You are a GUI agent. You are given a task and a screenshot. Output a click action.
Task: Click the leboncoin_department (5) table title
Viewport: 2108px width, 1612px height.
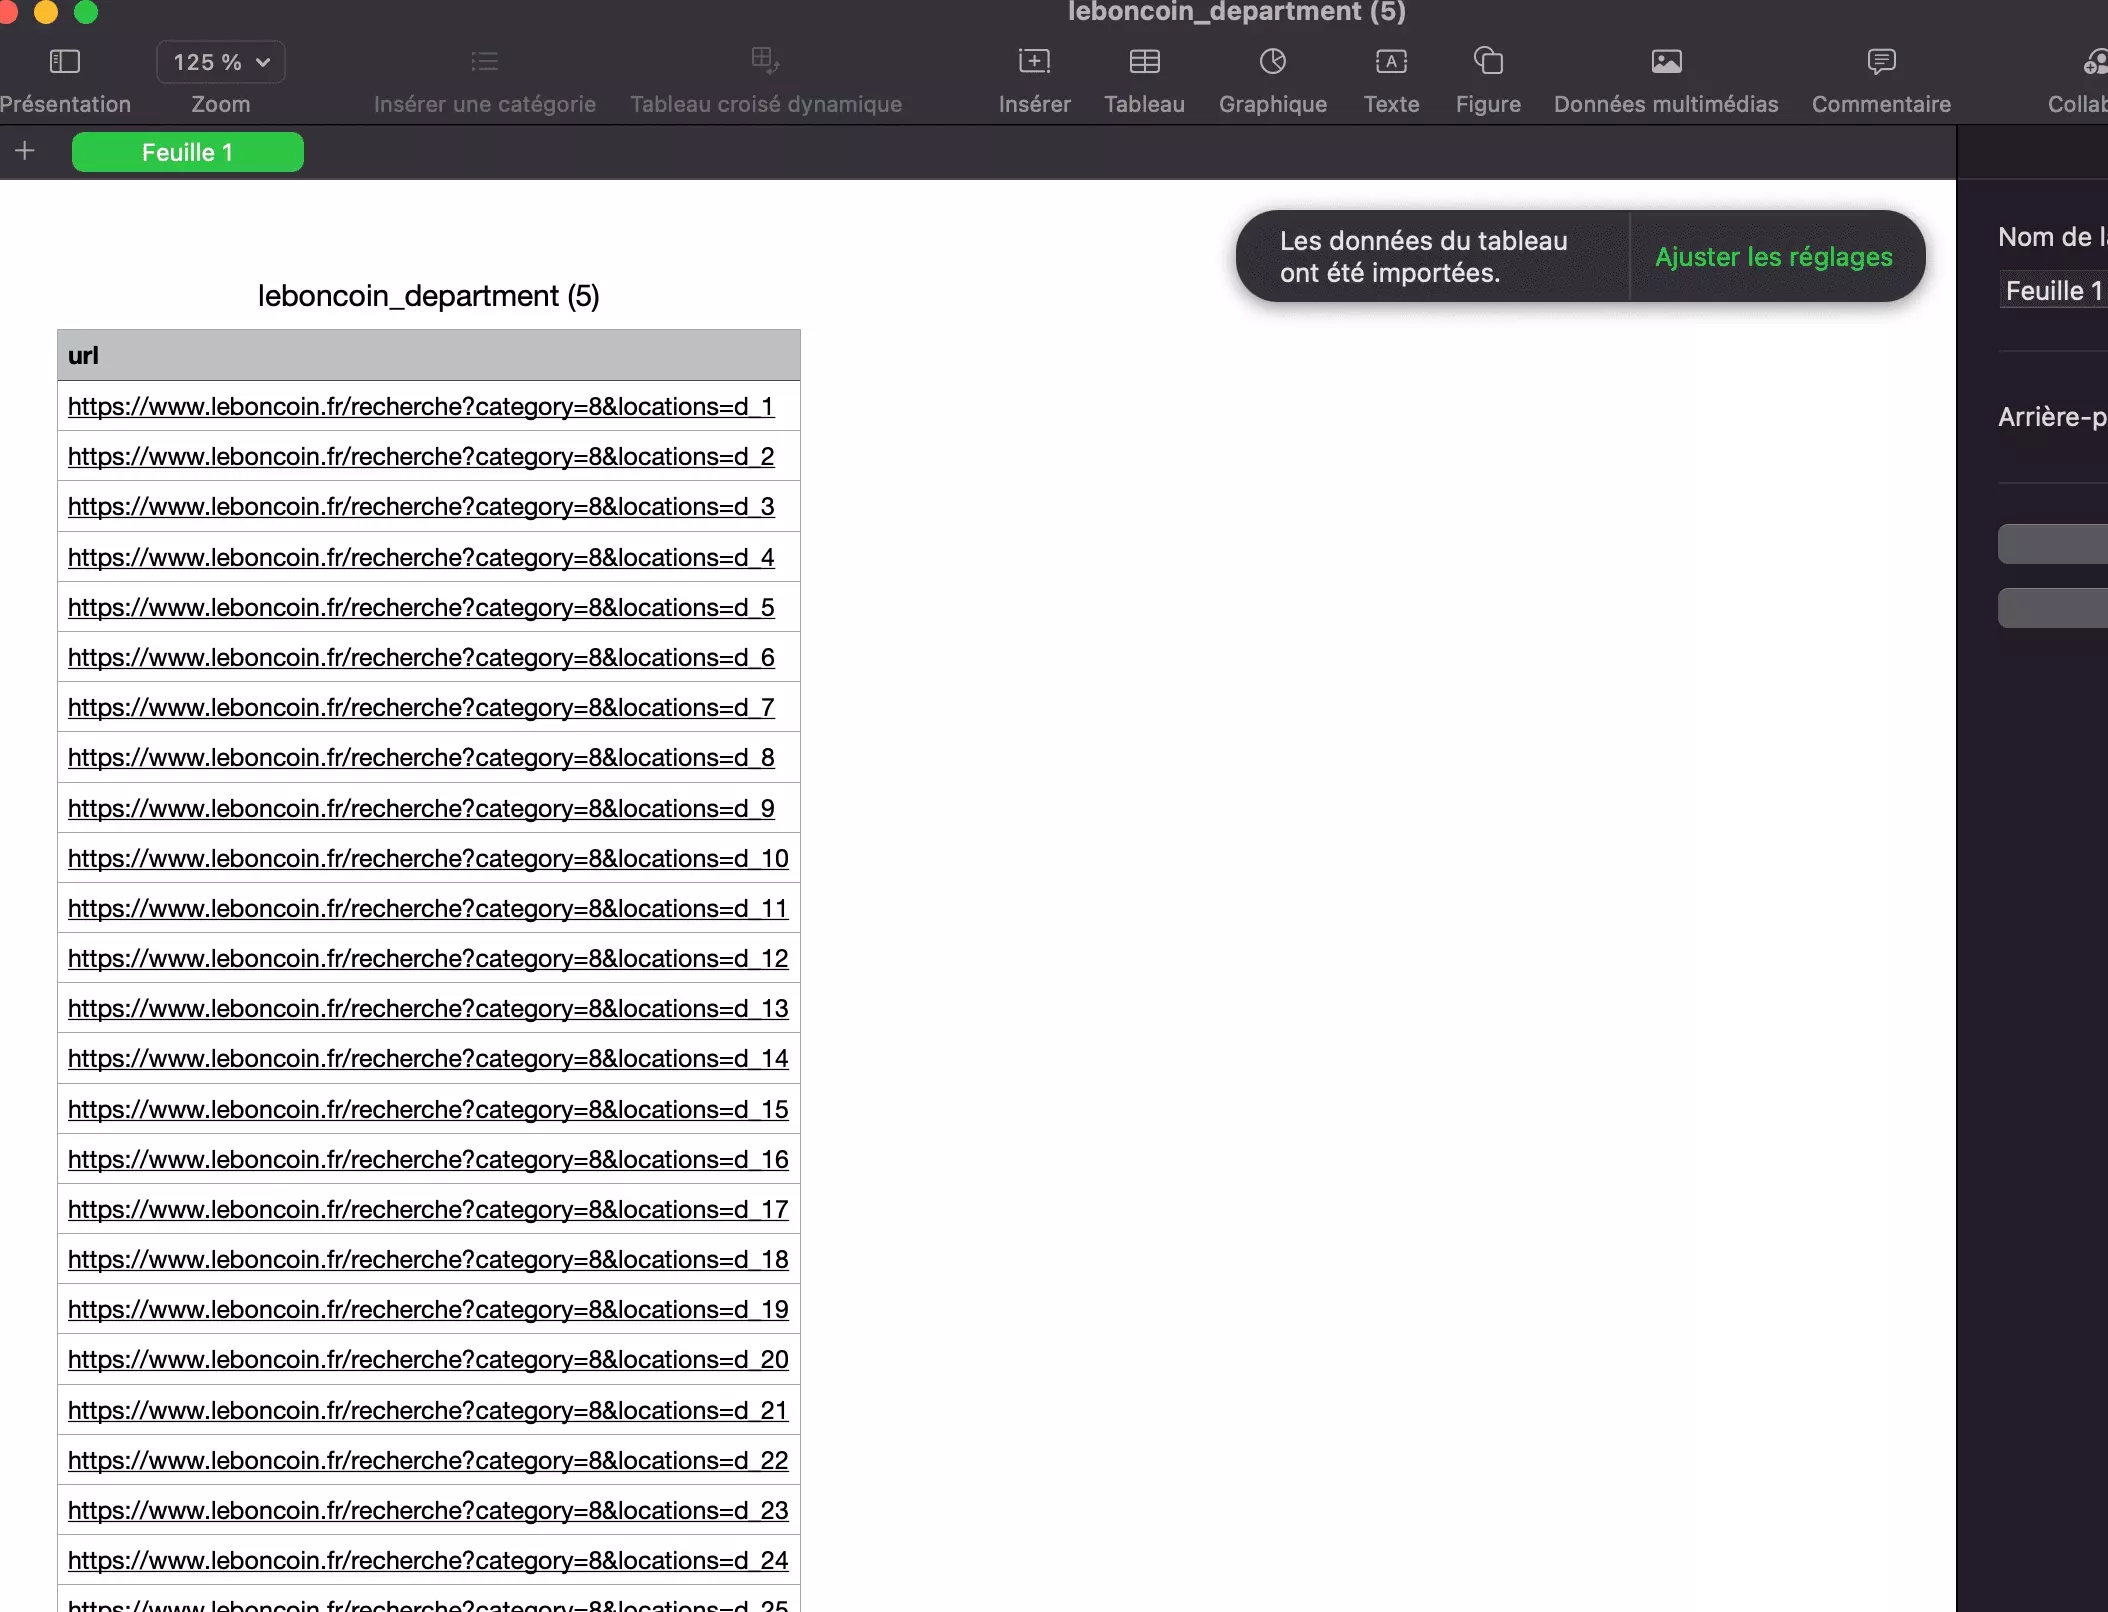[428, 296]
